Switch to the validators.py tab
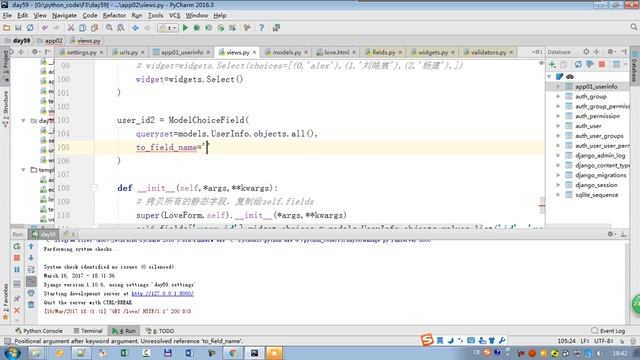Screen dimensions: 640x360 coord(488,52)
